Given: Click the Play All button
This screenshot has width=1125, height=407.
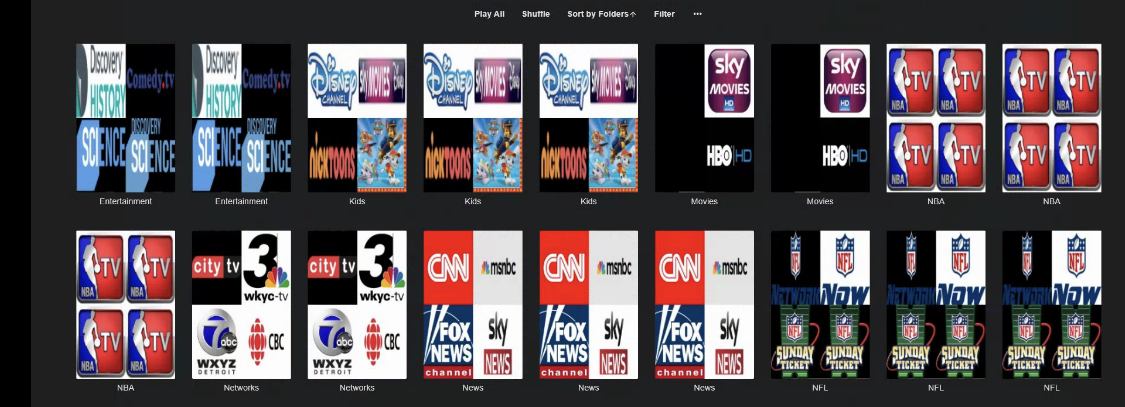Looking at the screenshot, I should (489, 14).
